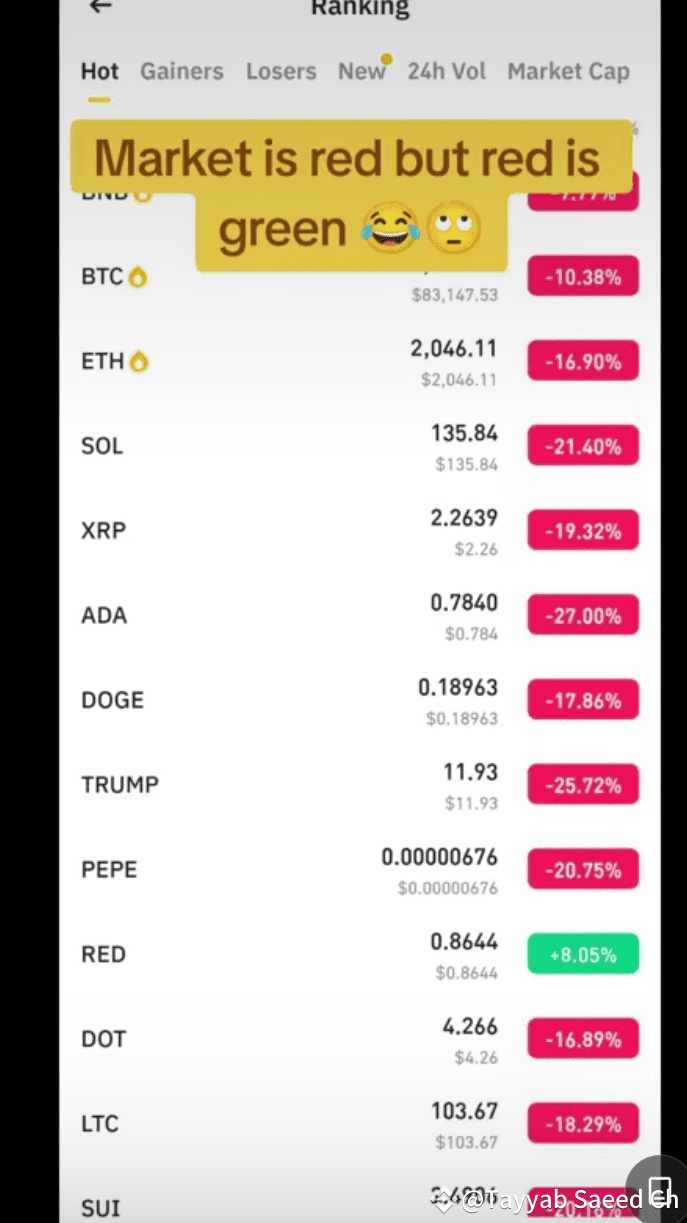Select the ETH row
687x1223 pixels.
click(300, 361)
